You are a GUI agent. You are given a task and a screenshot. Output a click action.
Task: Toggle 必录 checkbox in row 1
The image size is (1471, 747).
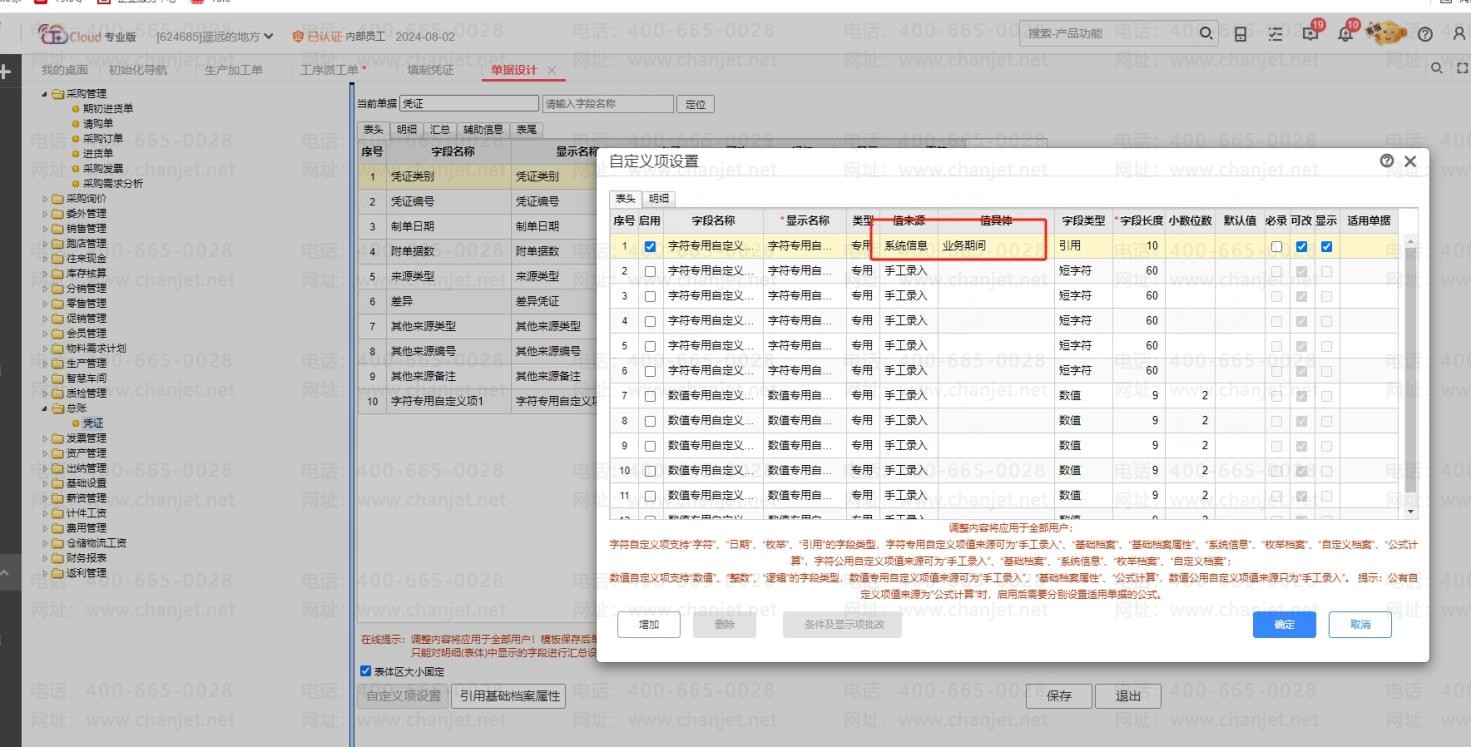point(1276,246)
